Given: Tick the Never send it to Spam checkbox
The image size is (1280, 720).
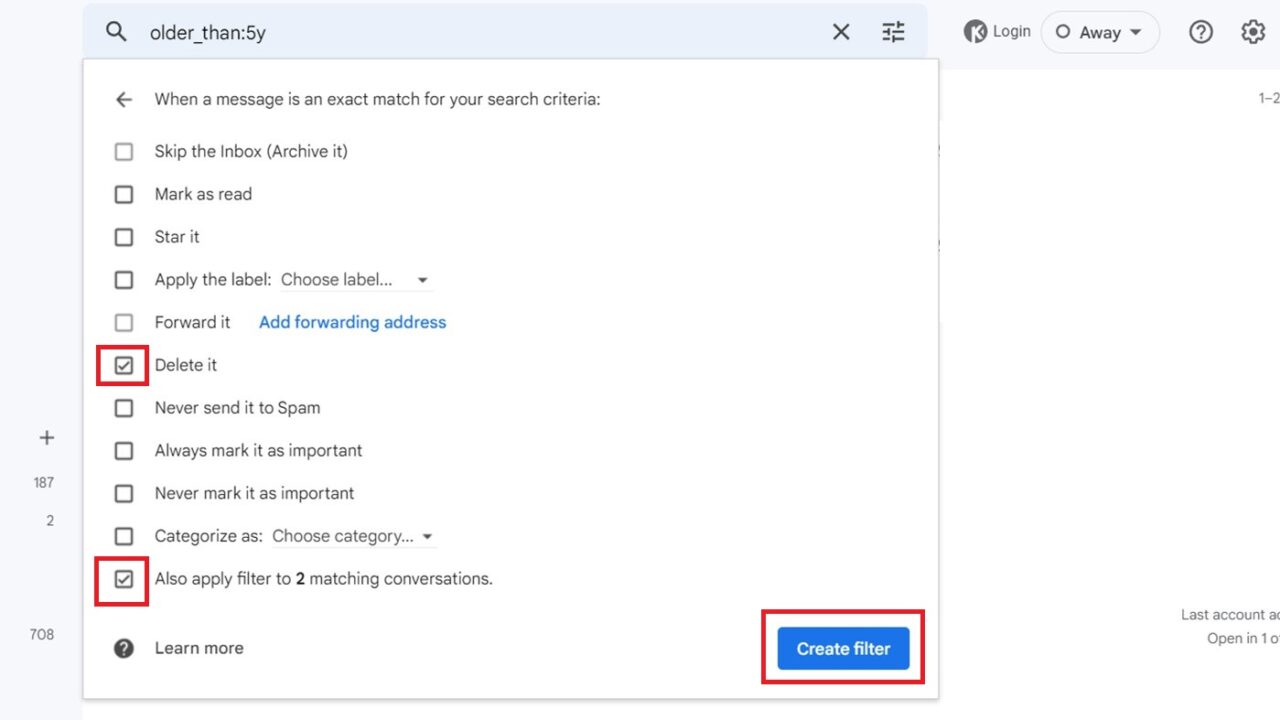Looking at the screenshot, I should click(124, 408).
